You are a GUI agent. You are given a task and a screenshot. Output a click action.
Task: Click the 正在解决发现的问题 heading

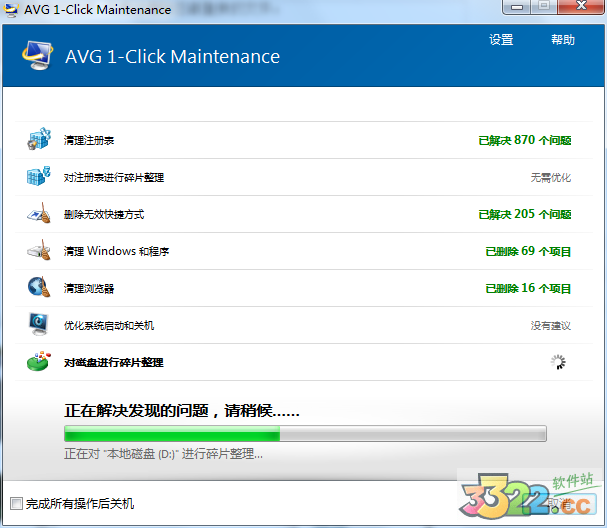click(x=182, y=410)
